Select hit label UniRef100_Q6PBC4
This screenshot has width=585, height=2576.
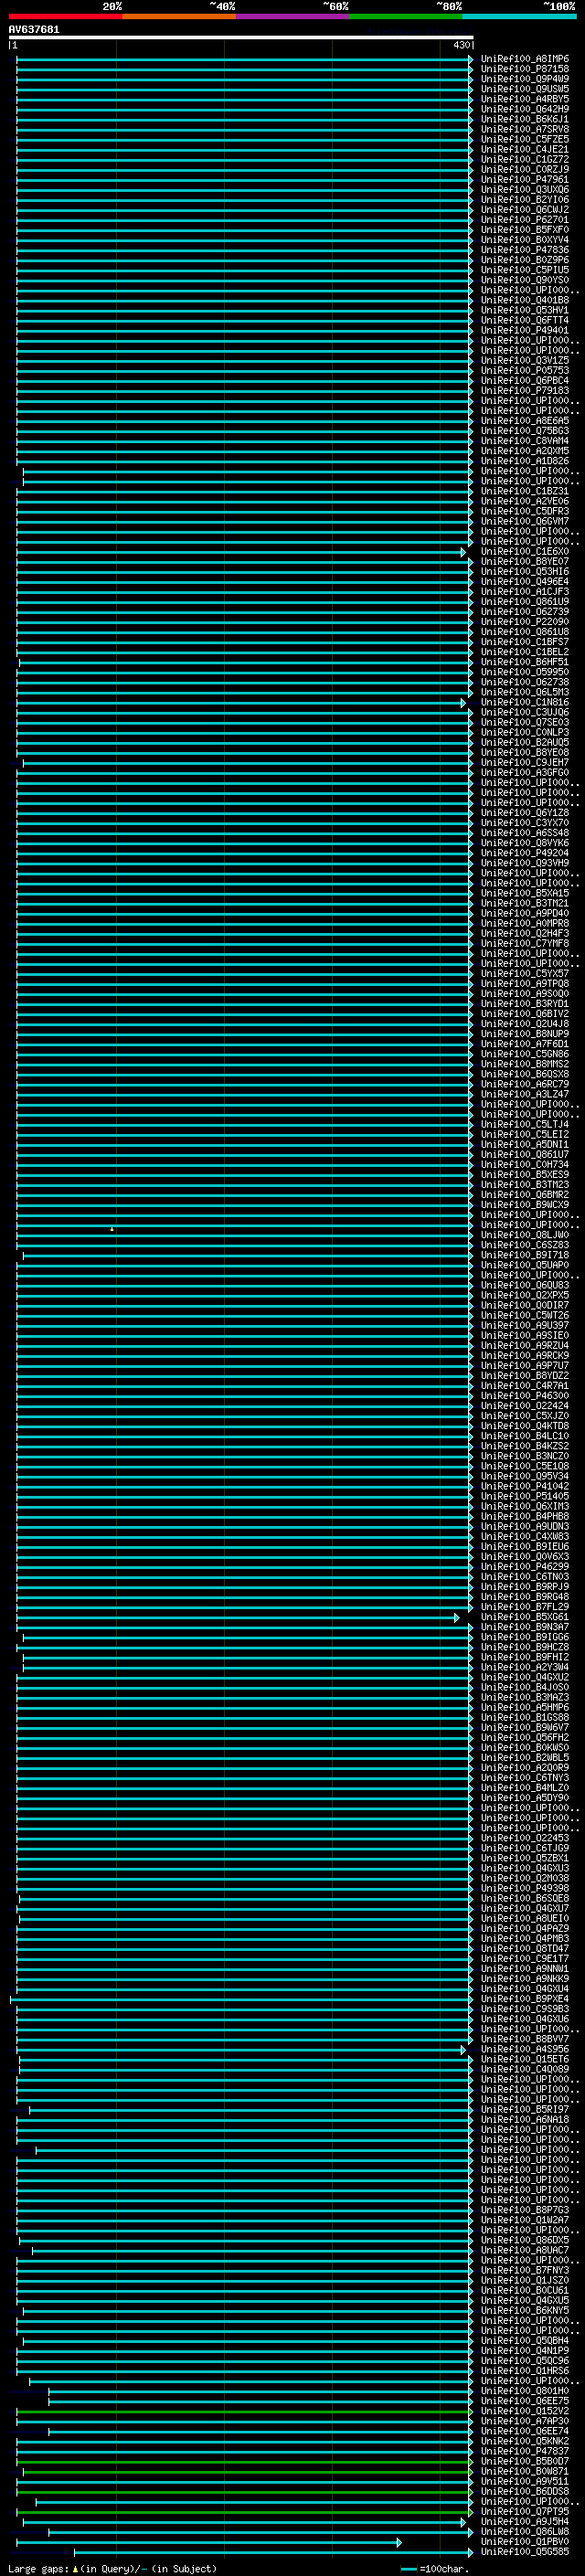pyautogui.click(x=525, y=381)
